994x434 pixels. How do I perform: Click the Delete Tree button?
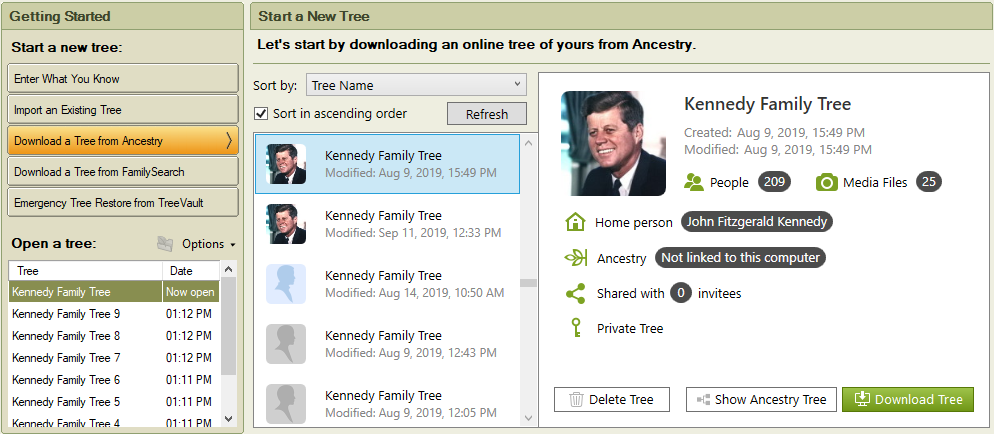point(611,400)
